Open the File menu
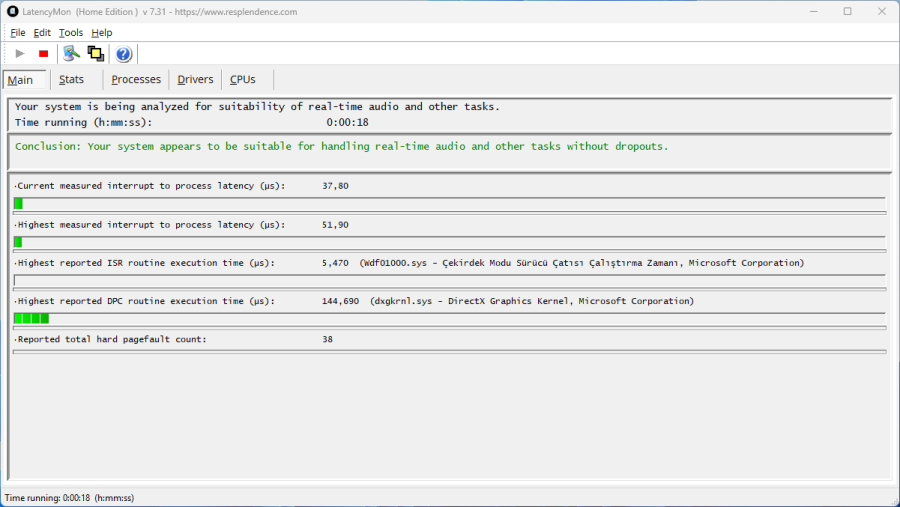The width and height of the screenshot is (900, 507). (18, 33)
